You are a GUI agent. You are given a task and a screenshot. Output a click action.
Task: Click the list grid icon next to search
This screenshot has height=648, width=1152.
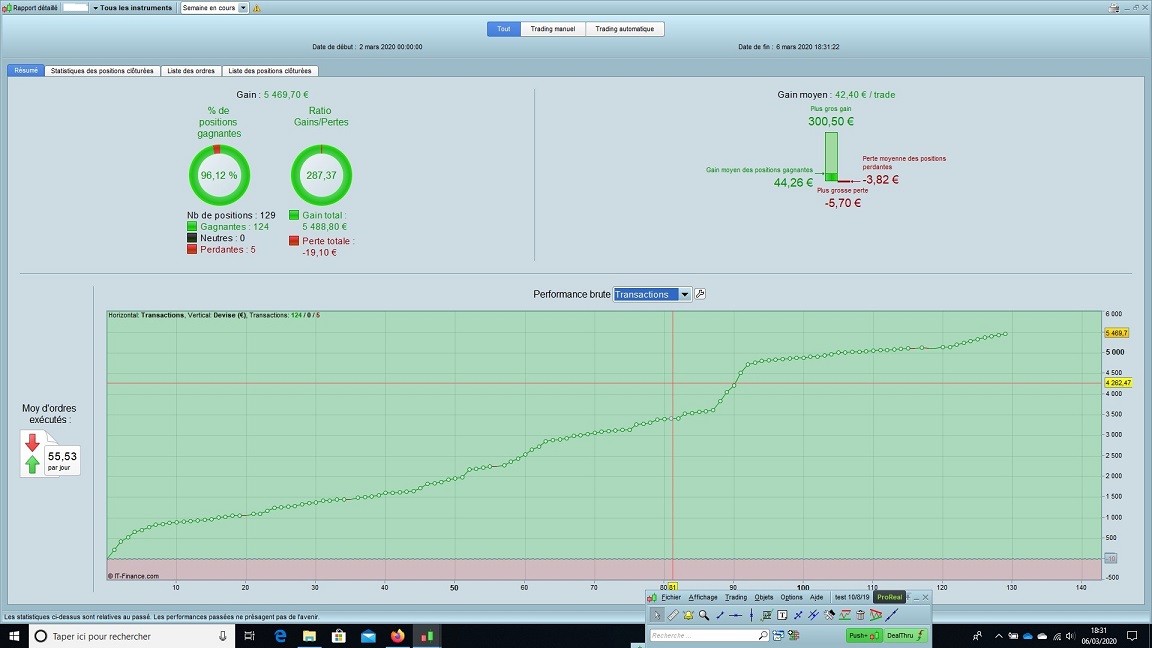tap(793, 636)
